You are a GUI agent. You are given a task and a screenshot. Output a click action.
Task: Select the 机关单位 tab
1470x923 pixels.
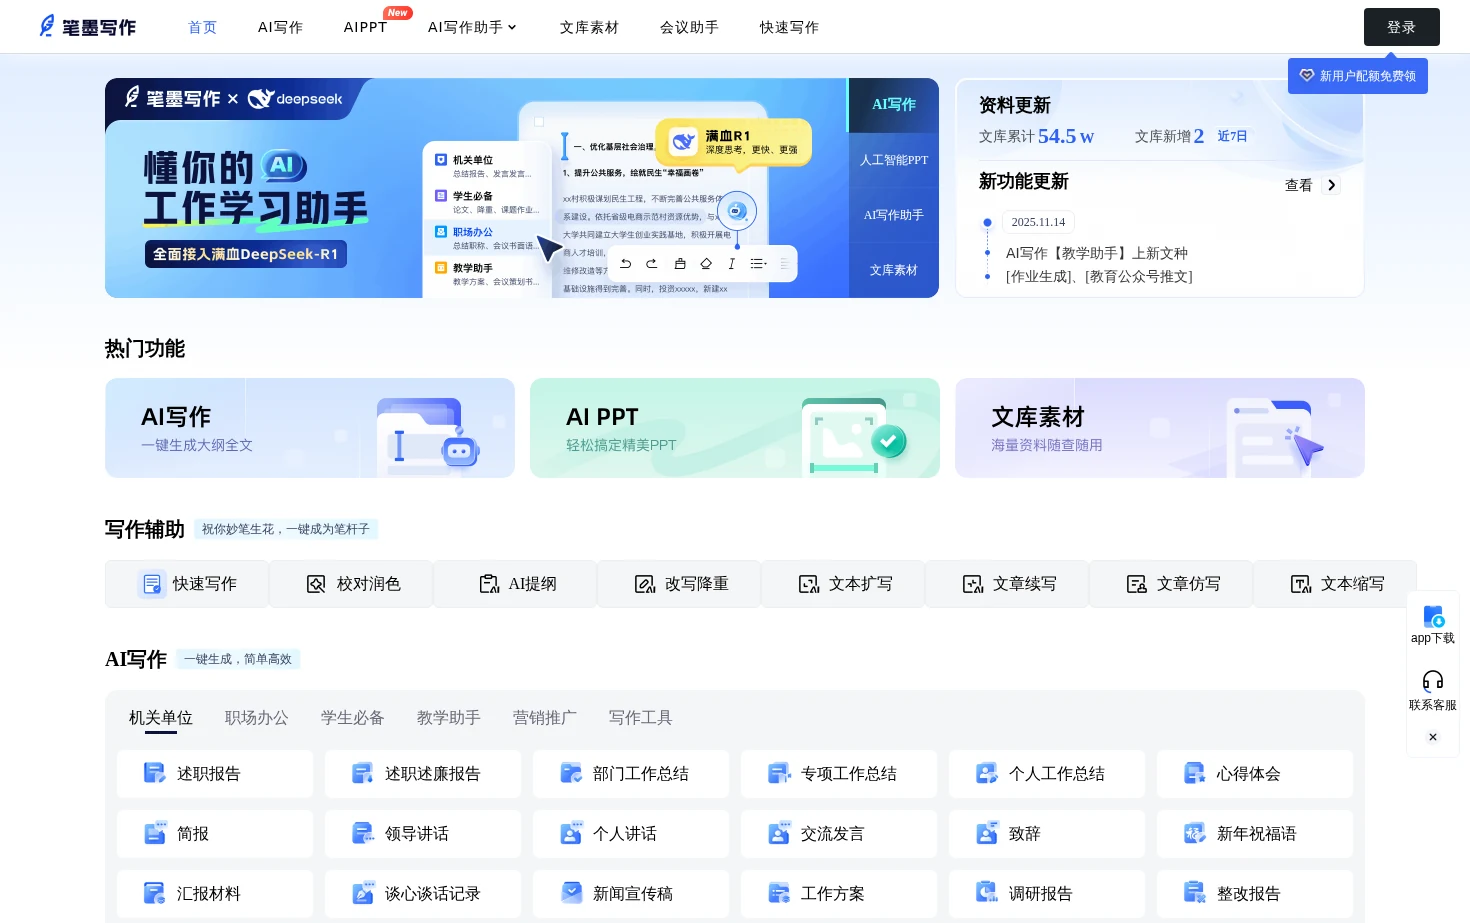coord(161,718)
